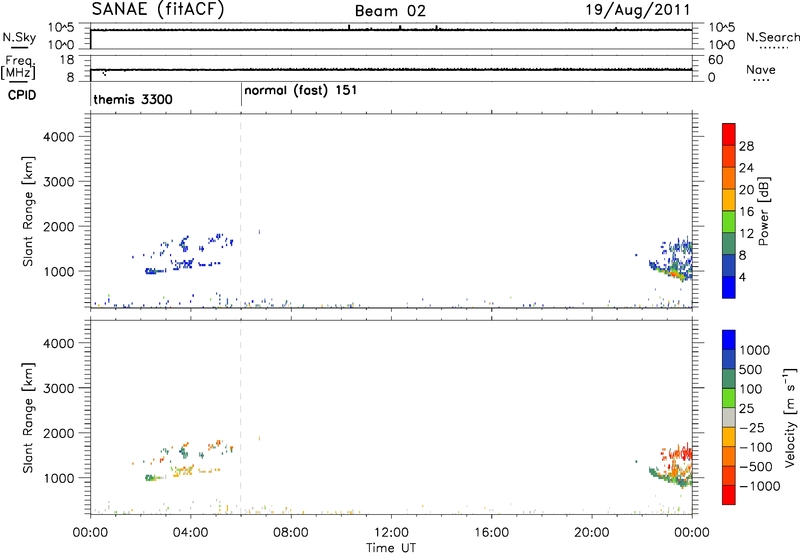Click the 04:00 time tick label
The image size is (800, 554).
(190, 533)
